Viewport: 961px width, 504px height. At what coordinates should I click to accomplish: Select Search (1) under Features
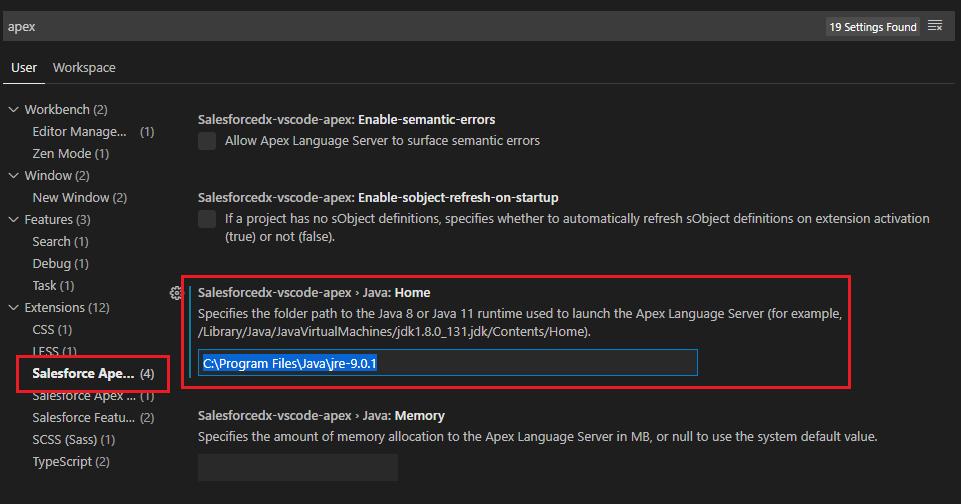(61, 242)
